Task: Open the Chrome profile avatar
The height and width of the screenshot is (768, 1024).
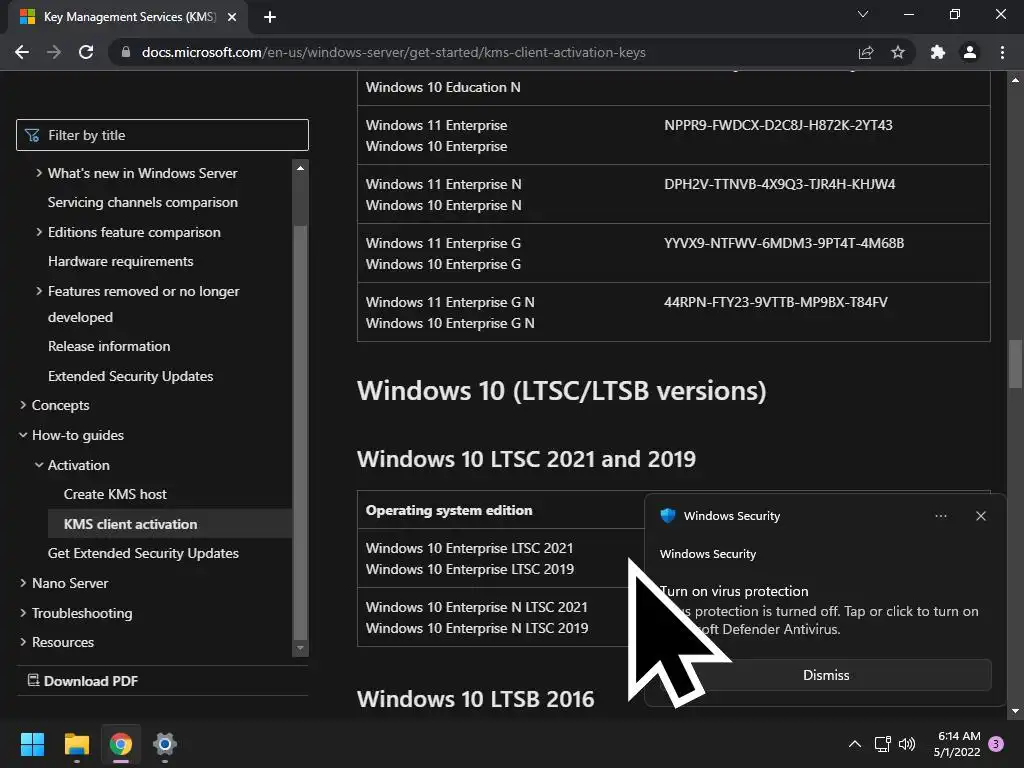Action: coord(970,52)
